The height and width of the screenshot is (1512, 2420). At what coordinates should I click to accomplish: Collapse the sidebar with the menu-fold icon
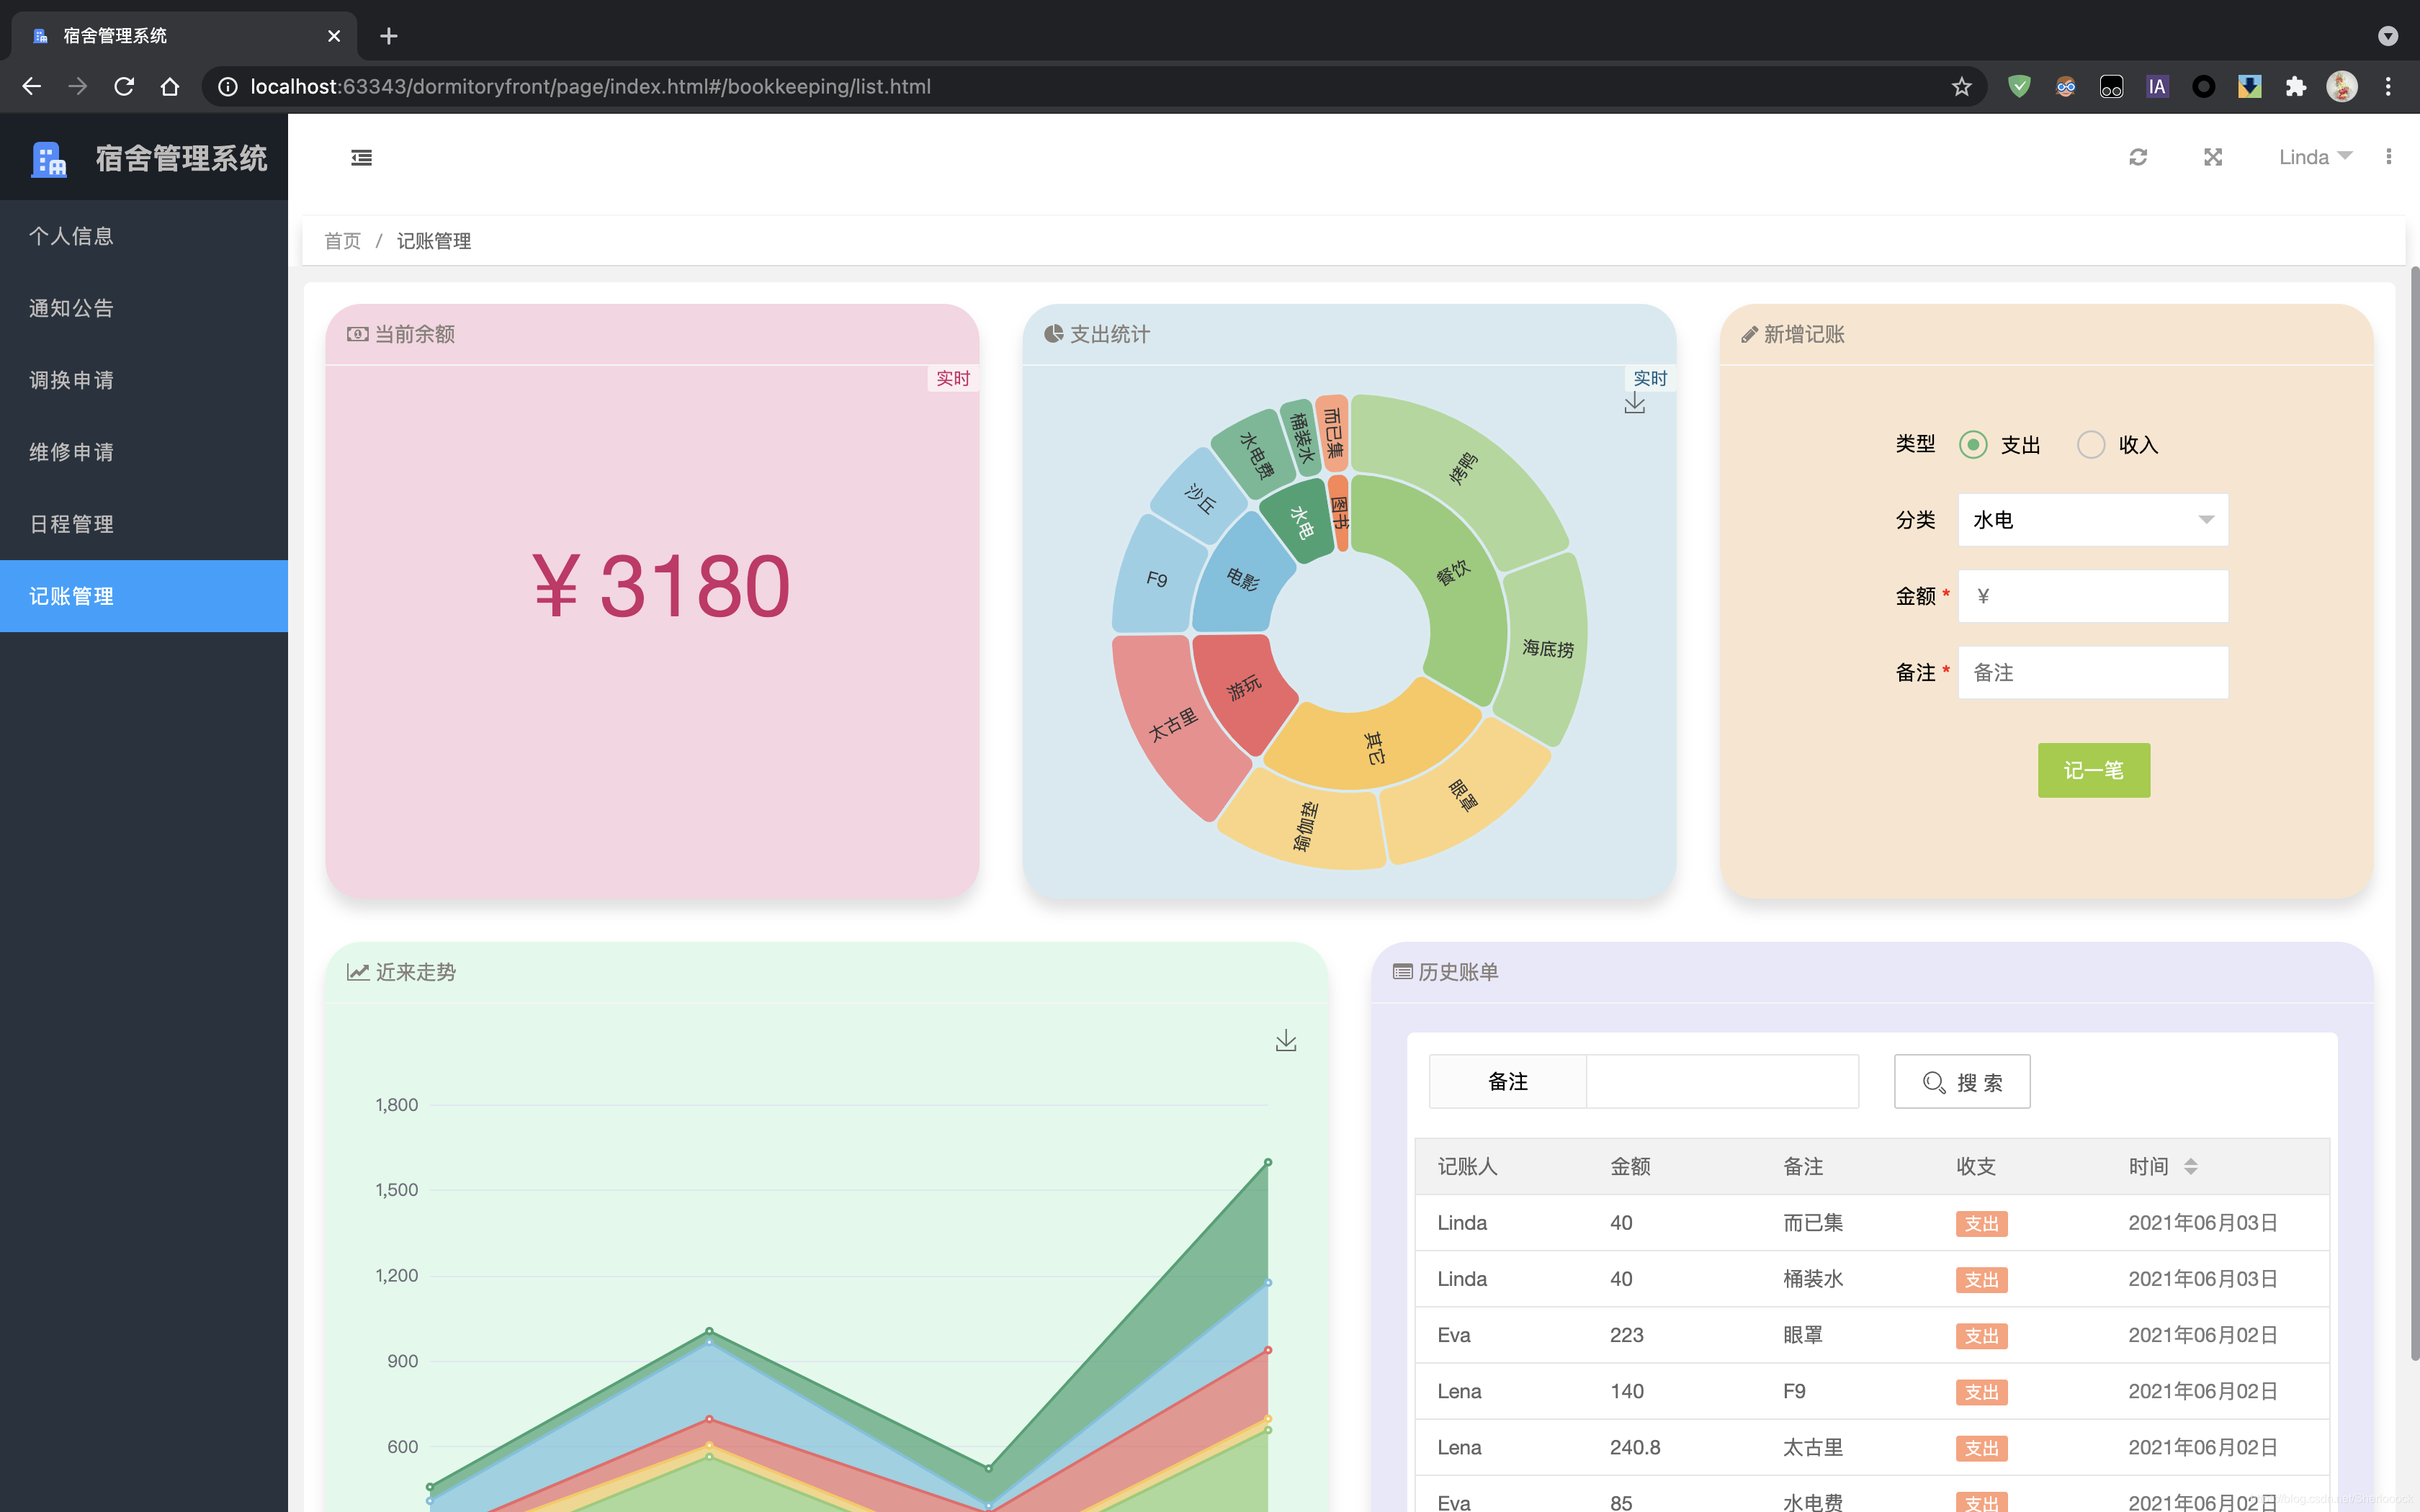[x=361, y=157]
